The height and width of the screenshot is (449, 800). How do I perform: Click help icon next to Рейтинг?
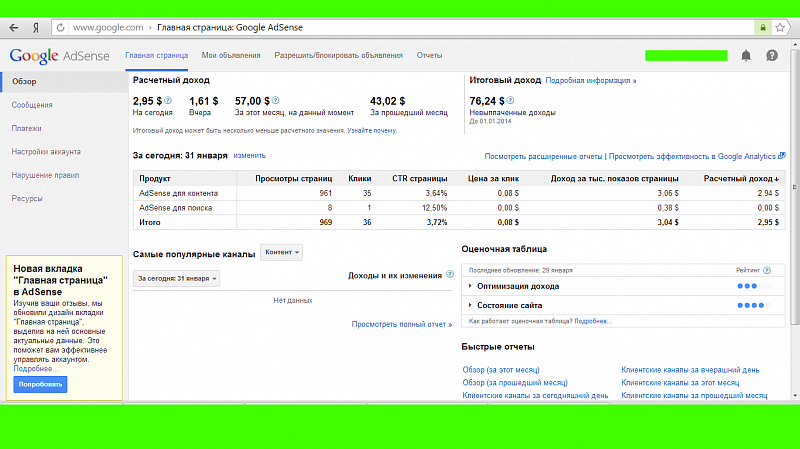pyautogui.click(x=767, y=270)
